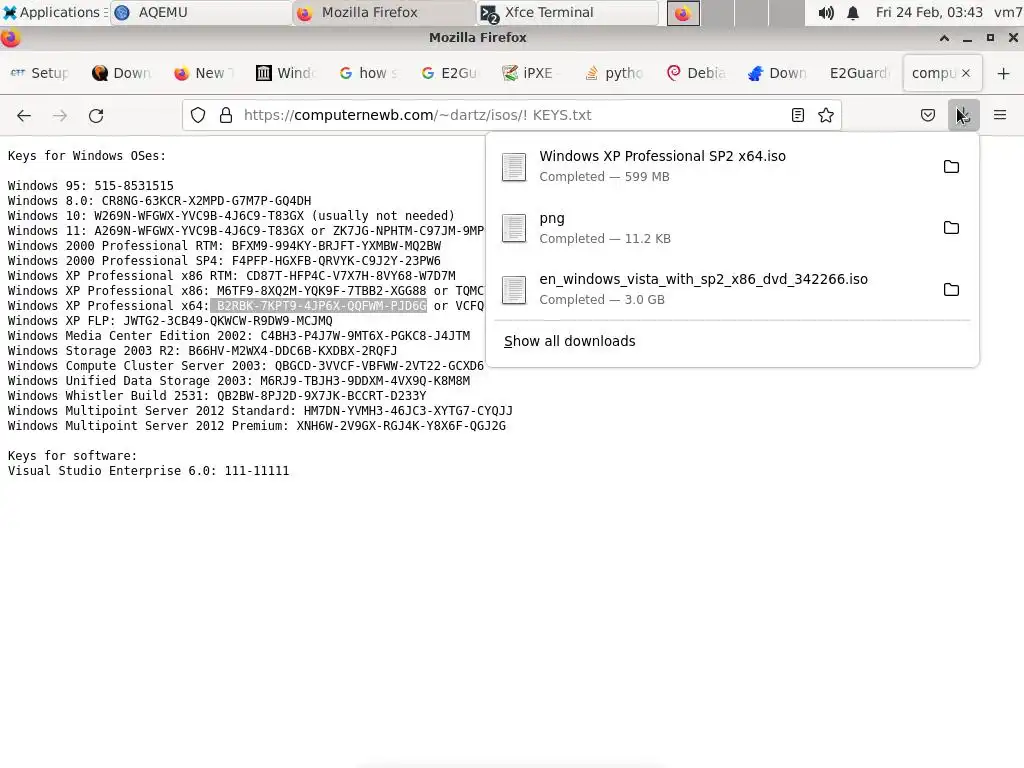Click the highlighted XP x64 product key
Image resolution: width=1024 pixels, height=768 pixels.
pyautogui.click(x=319, y=306)
